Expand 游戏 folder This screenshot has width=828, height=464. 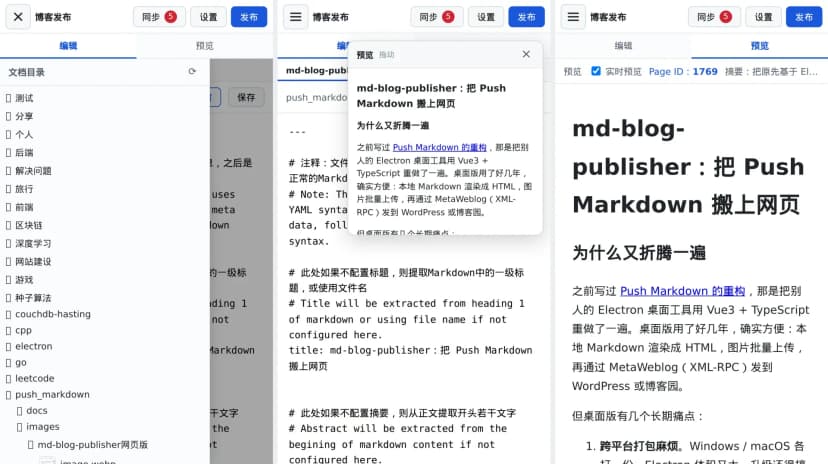[24, 280]
